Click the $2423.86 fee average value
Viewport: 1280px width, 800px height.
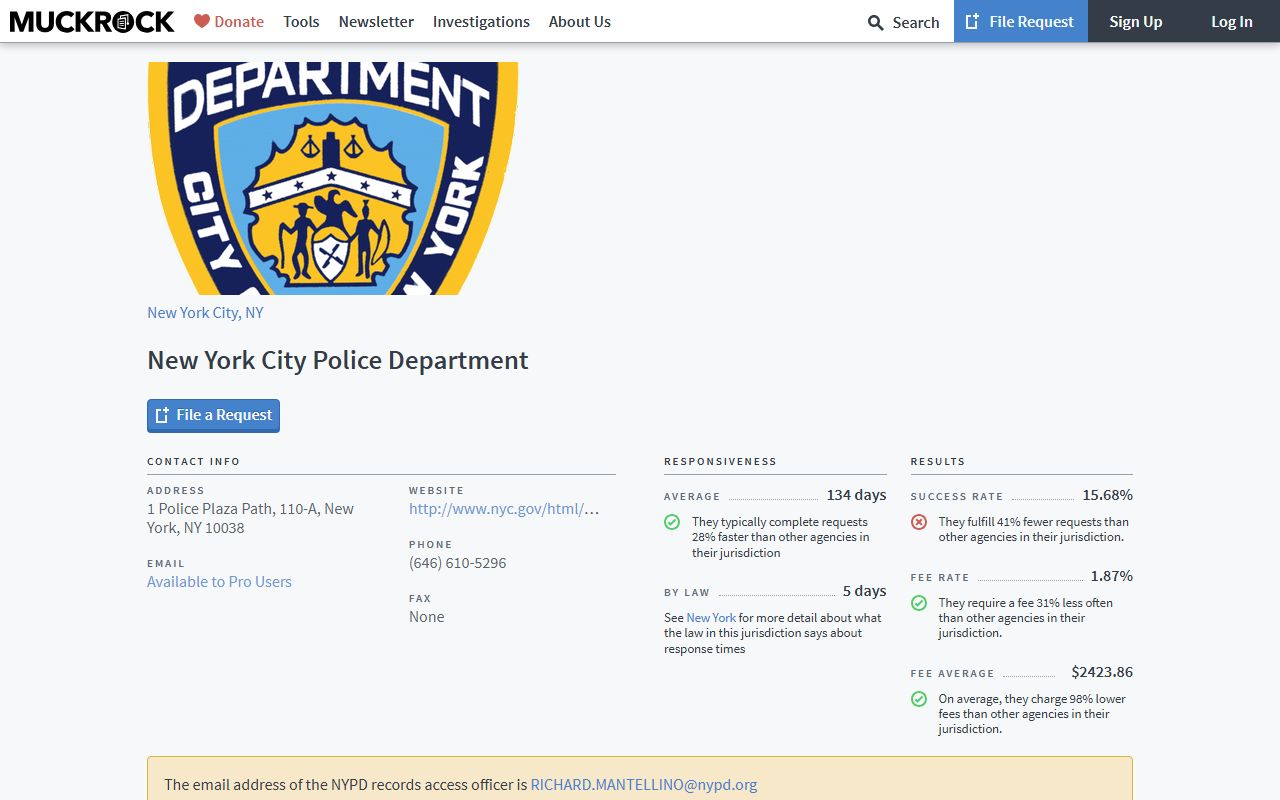click(1102, 672)
